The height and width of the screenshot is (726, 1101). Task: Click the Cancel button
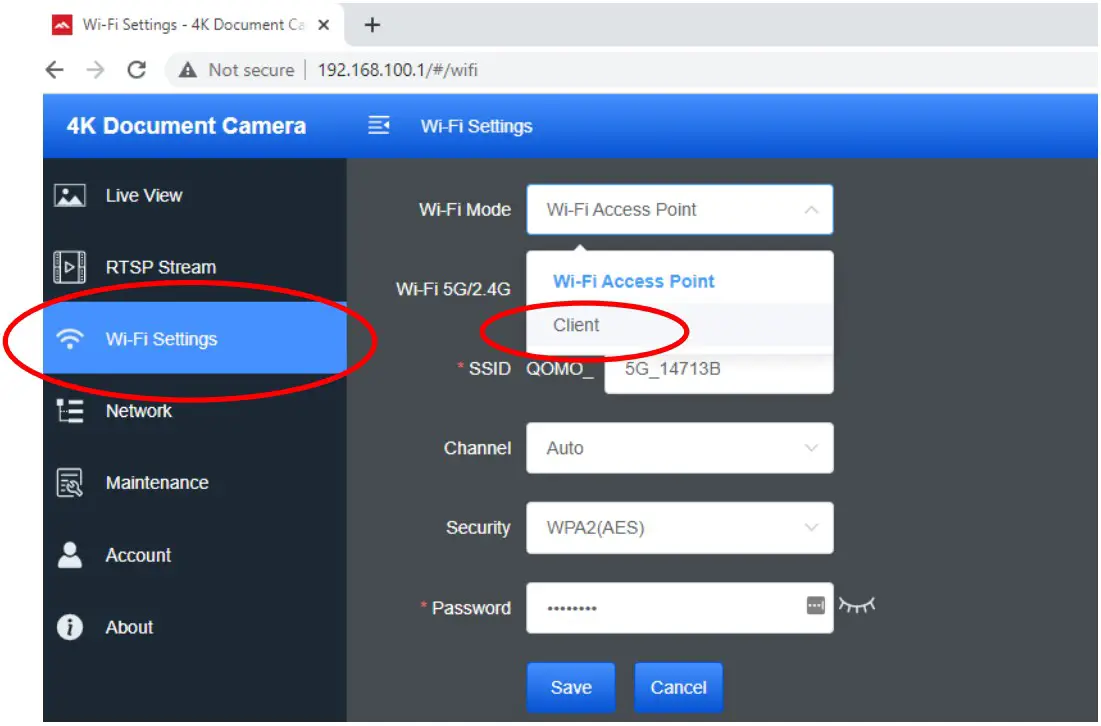(678, 687)
